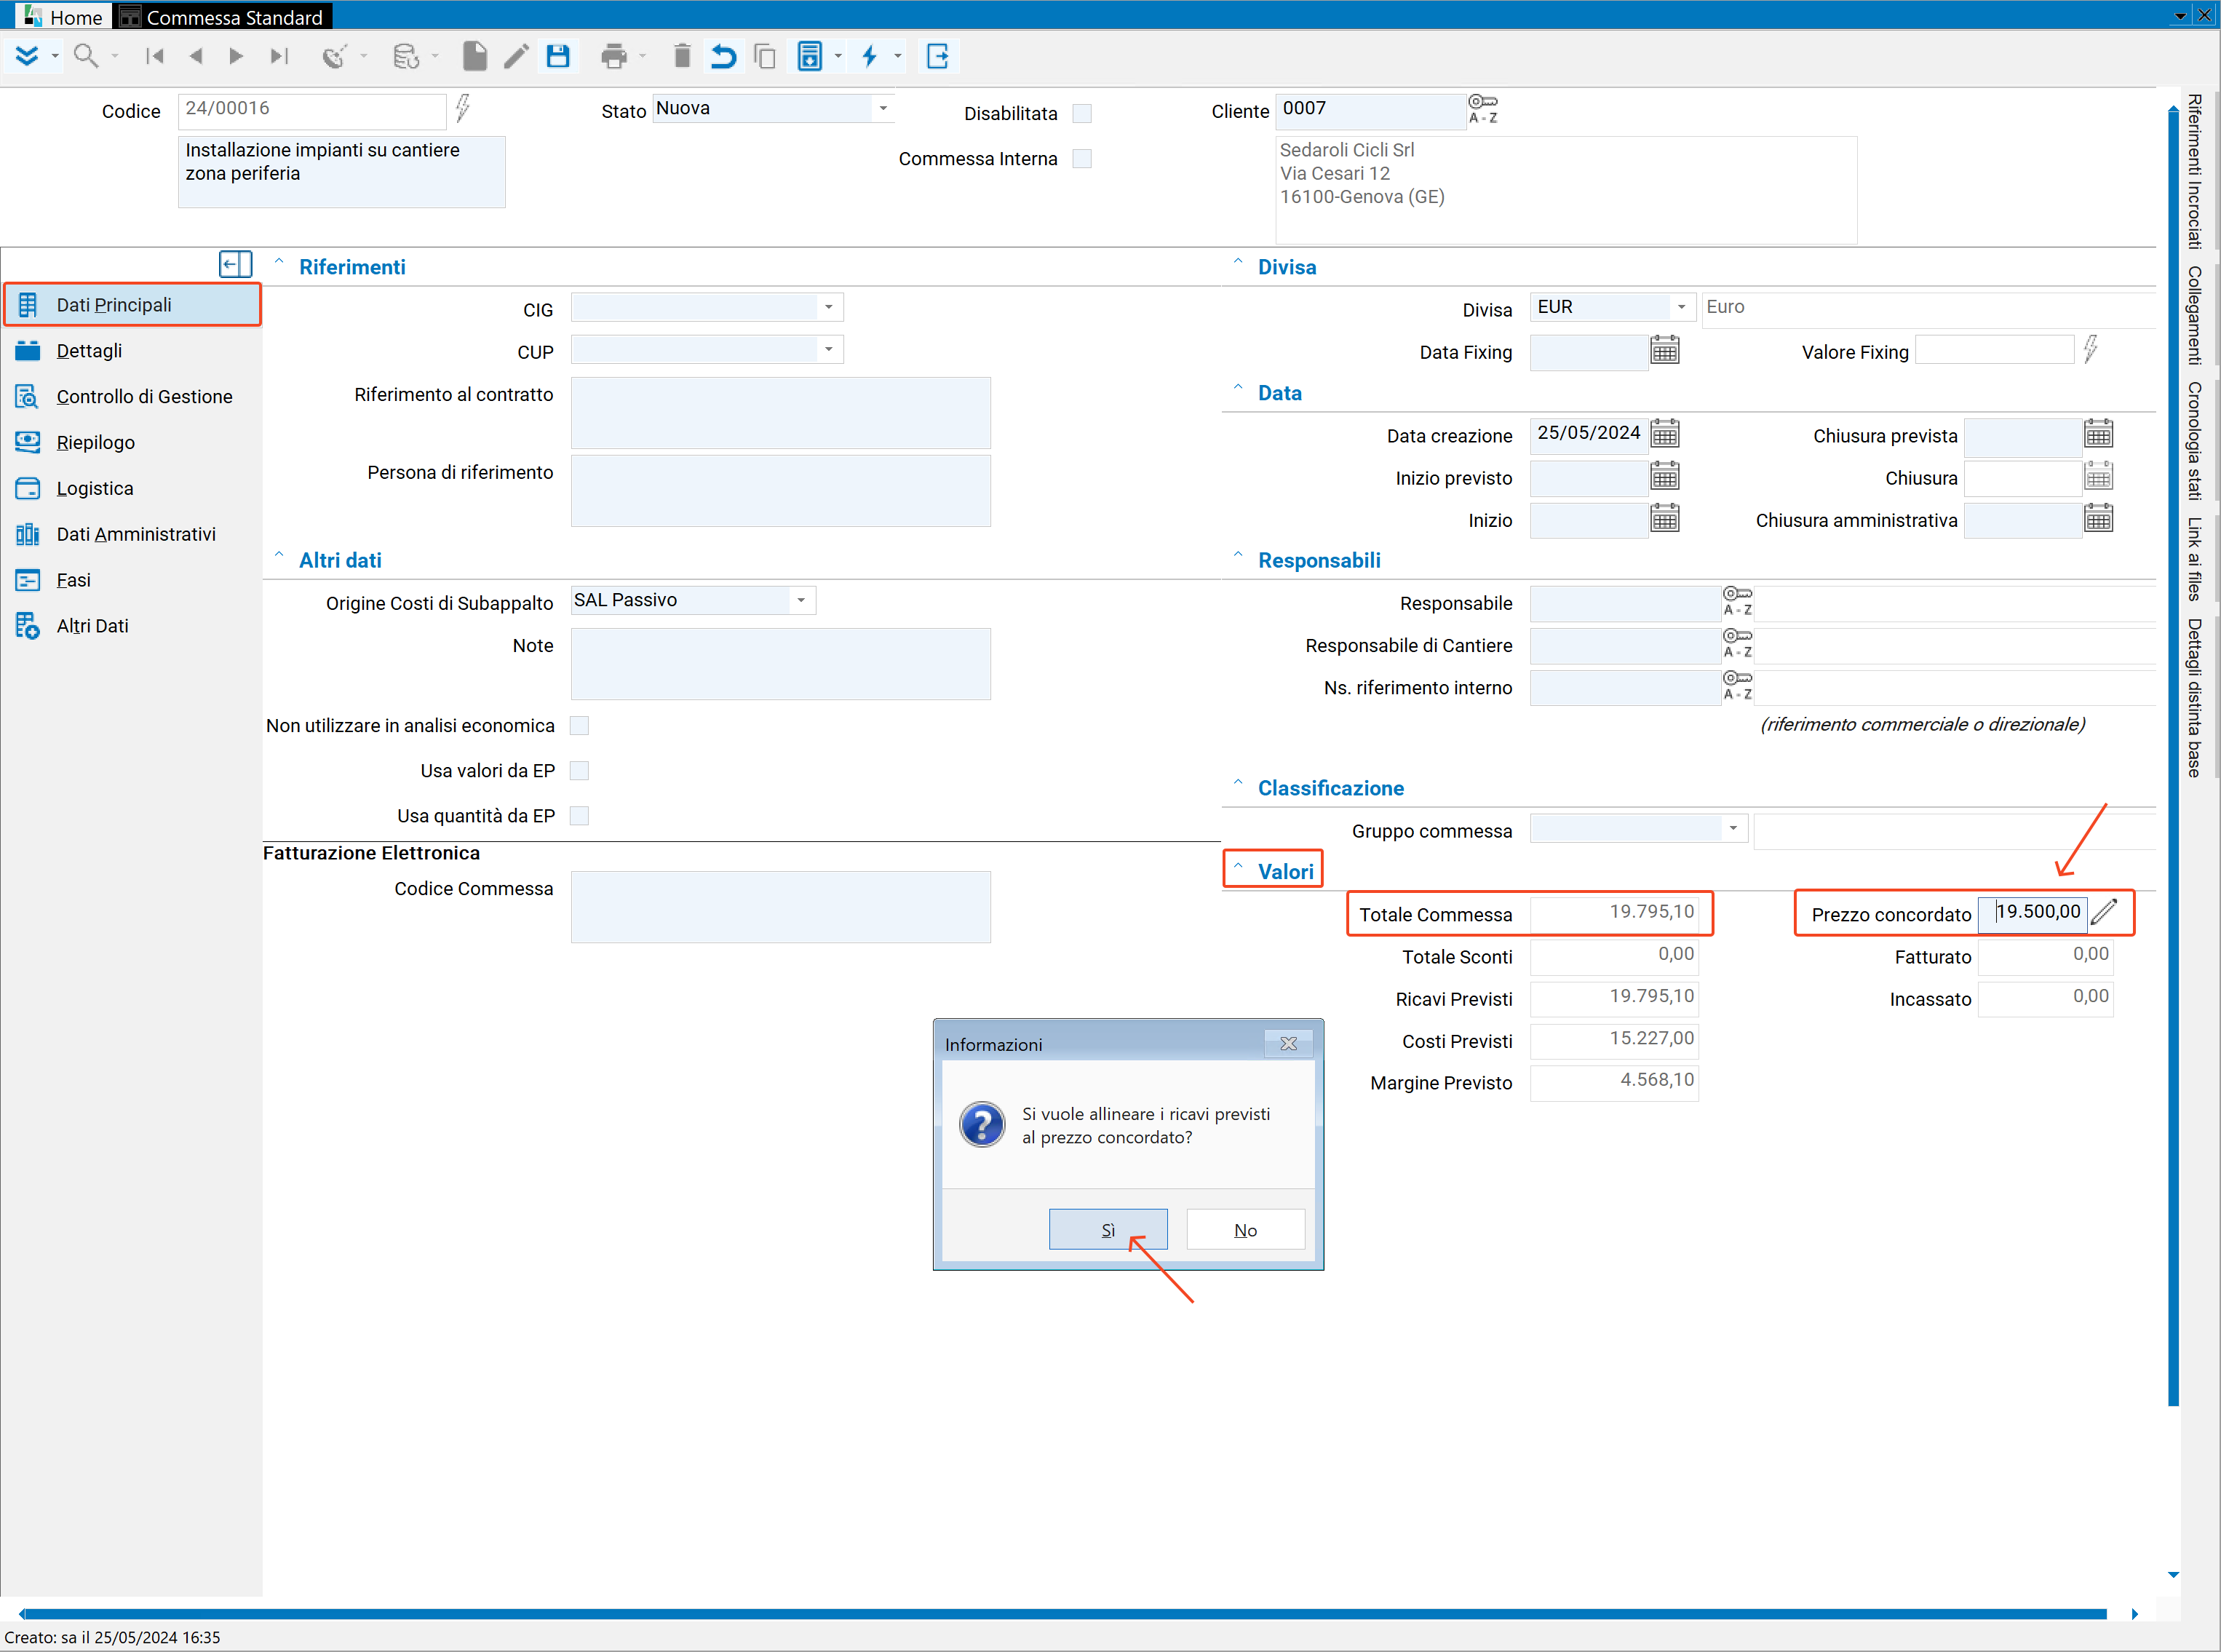Viewport: 2221px width, 1652px height.
Task: Open calendar for Chiusura prevista
Action: pos(2099,434)
